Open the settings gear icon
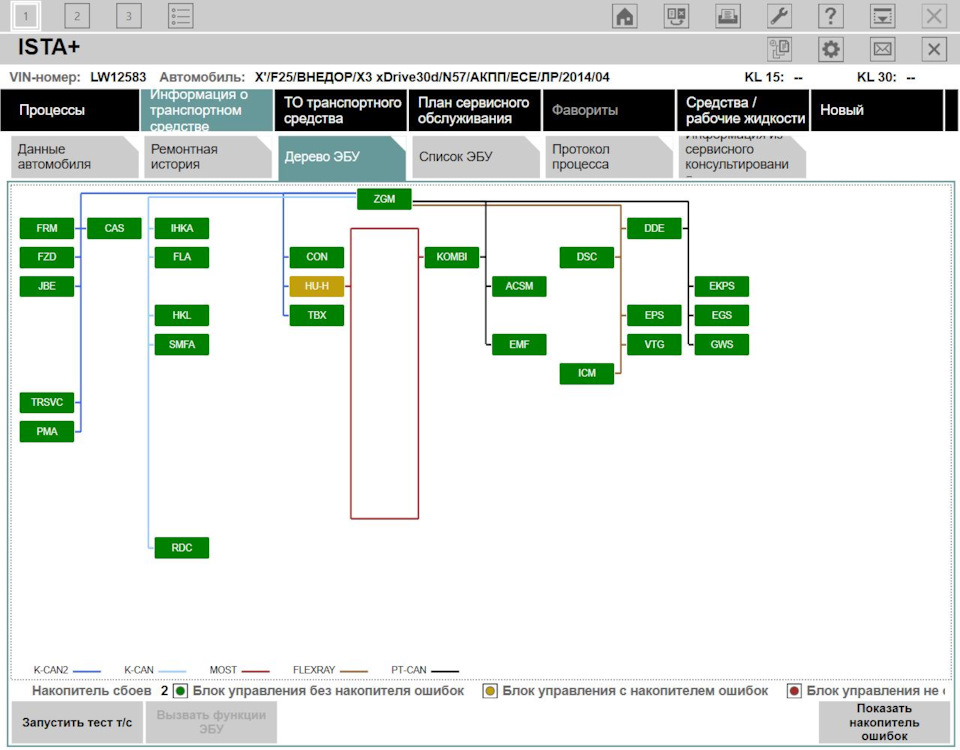Screen dimensions: 960x750 (831, 49)
